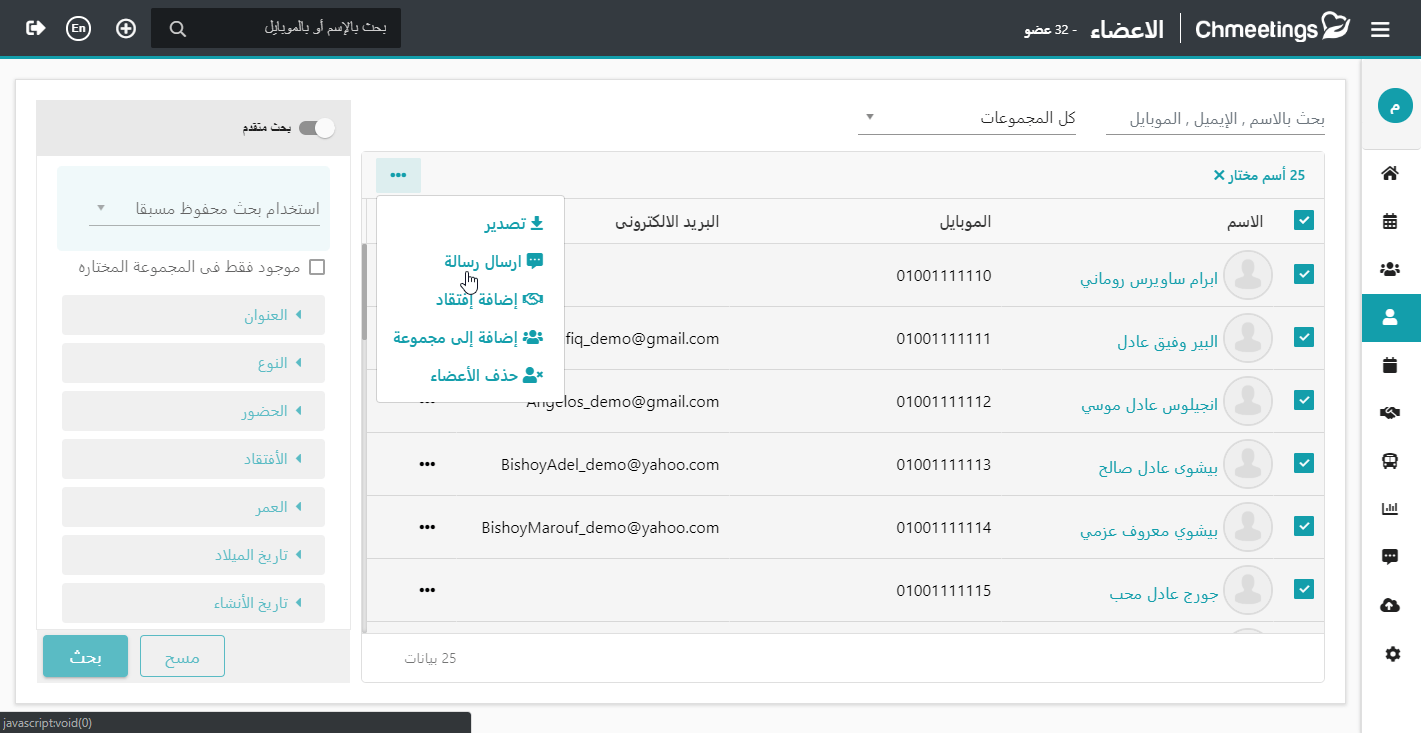Viewport: 1421px width, 733px height.
Task: Select the members person icon in sidebar
Action: [x=1390, y=318]
